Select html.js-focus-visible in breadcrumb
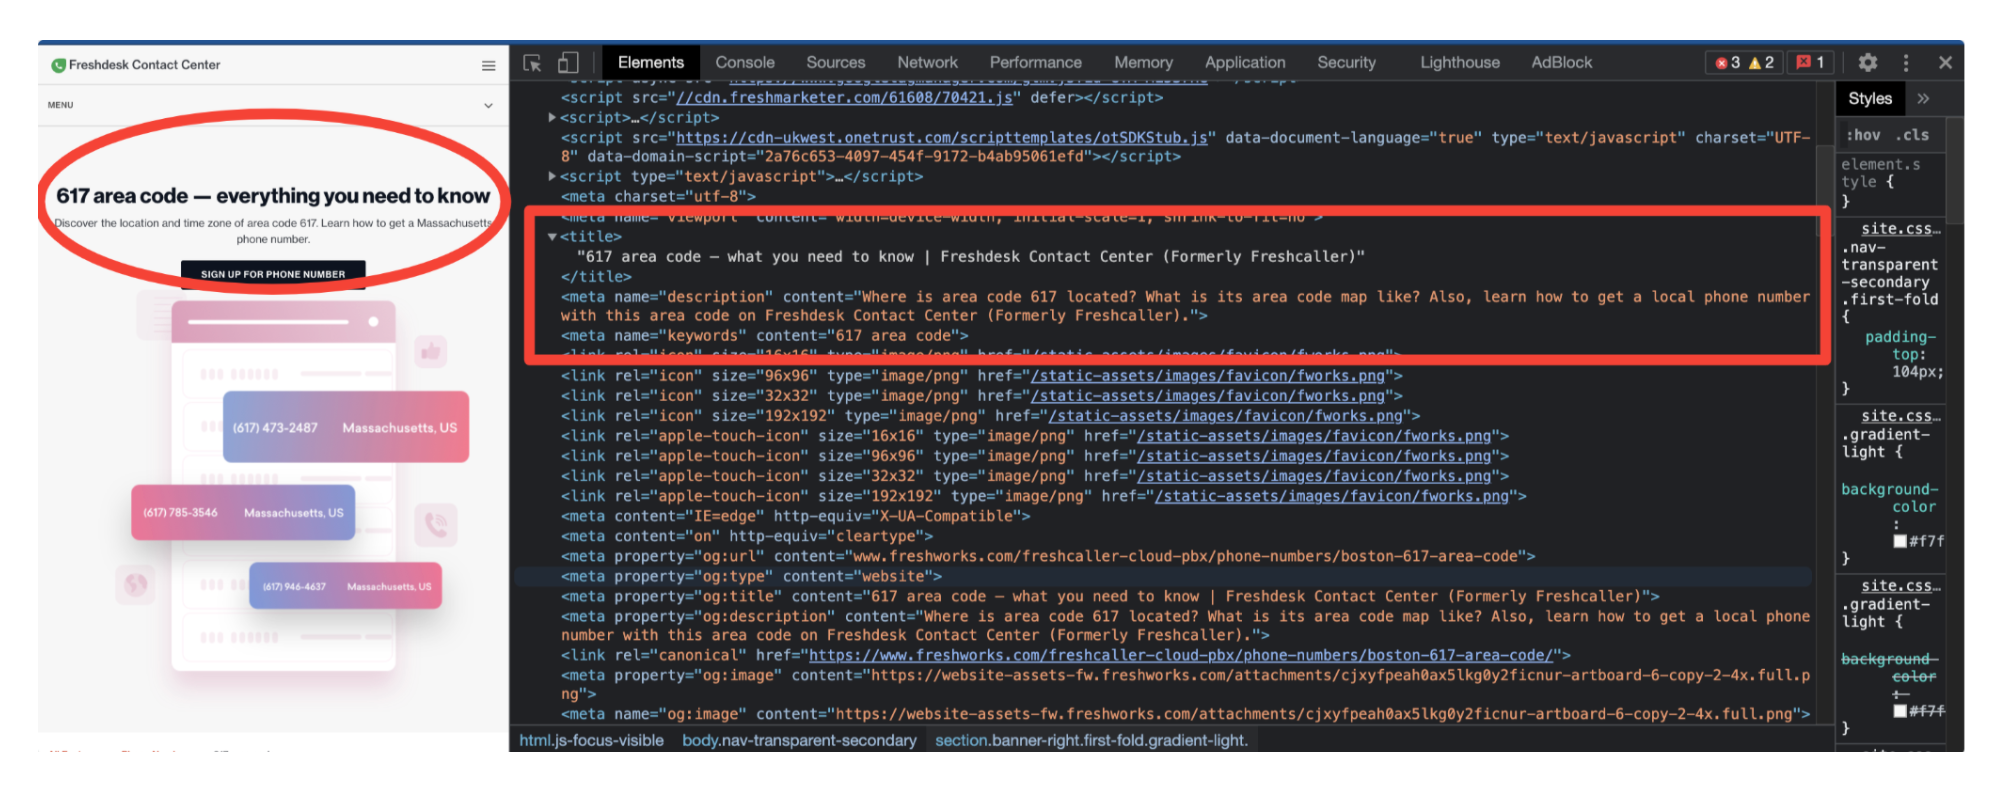2008x794 pixels. [592, 741]
